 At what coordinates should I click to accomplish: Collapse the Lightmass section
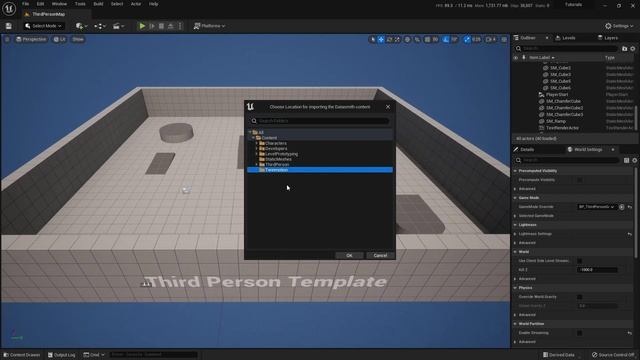point(516,225)
